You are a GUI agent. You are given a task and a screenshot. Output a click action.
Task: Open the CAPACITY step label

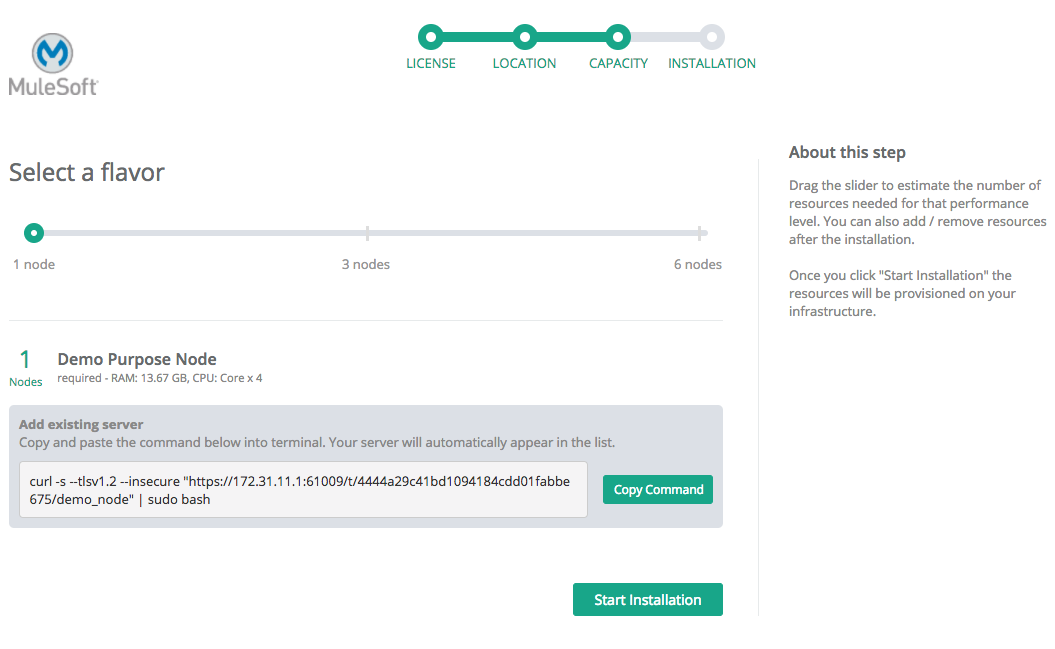pyautogui.click(x=618, y=63)
